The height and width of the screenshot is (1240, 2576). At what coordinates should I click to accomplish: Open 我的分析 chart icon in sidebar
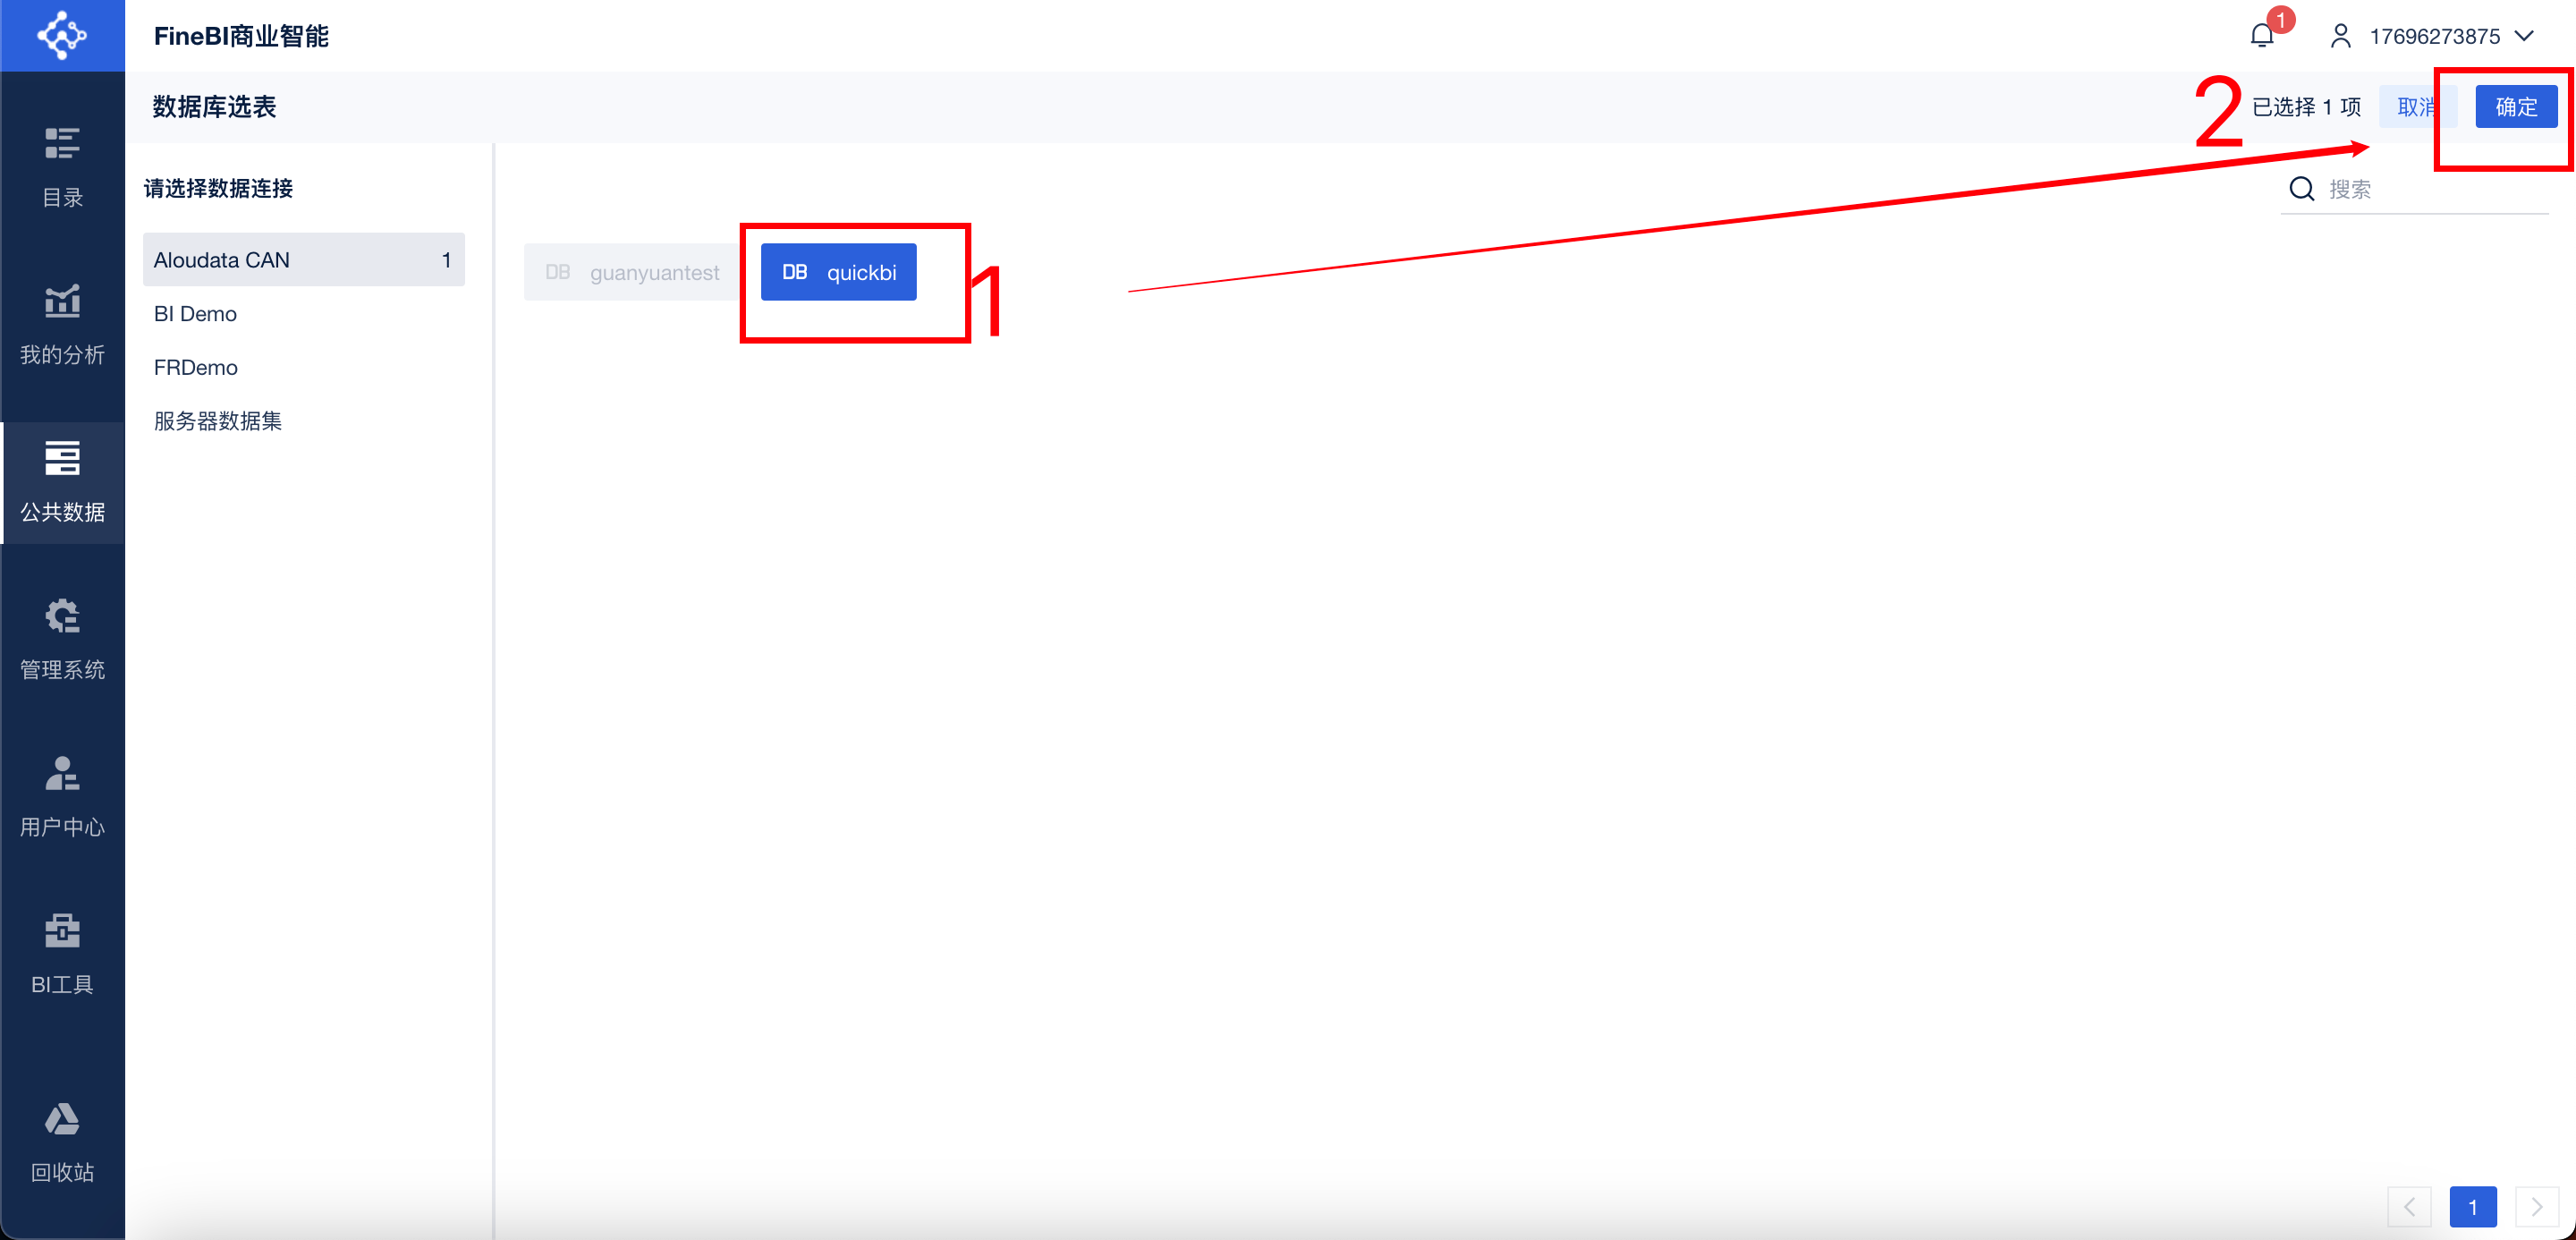62,300
